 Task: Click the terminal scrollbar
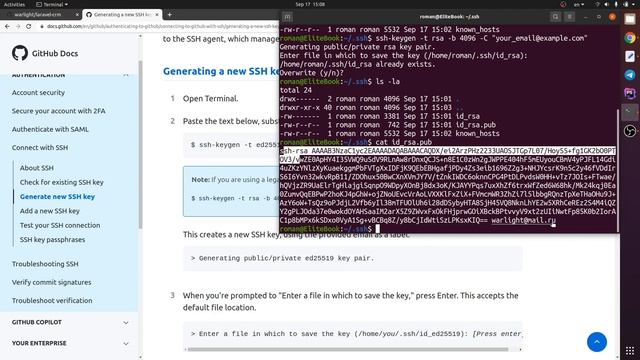(x=617, y=170)
